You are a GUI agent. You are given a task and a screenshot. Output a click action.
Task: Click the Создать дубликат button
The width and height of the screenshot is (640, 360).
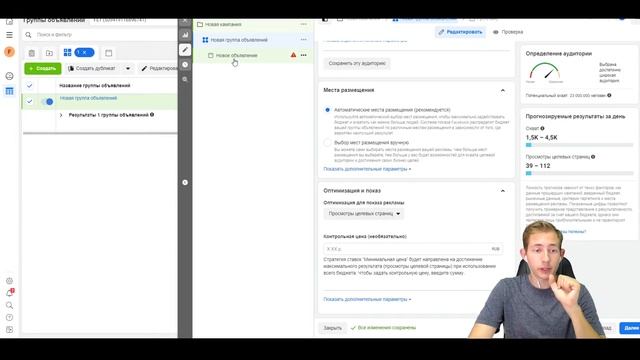[x=92, y=69]
